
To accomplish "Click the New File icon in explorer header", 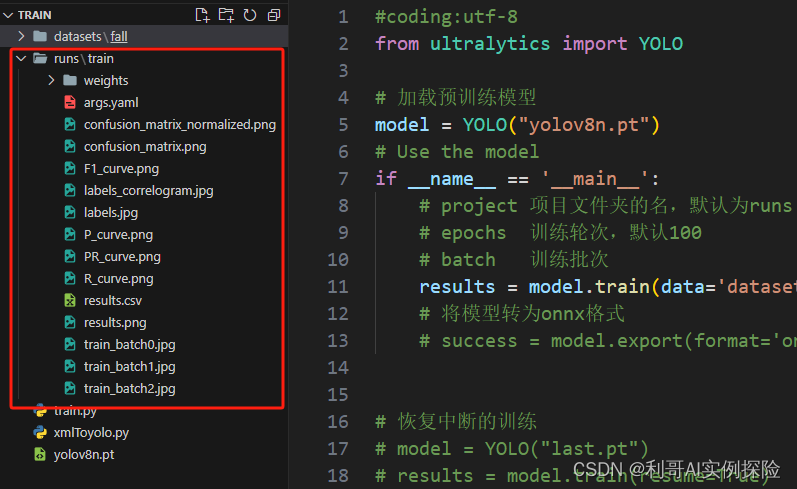I will (202, 15).
